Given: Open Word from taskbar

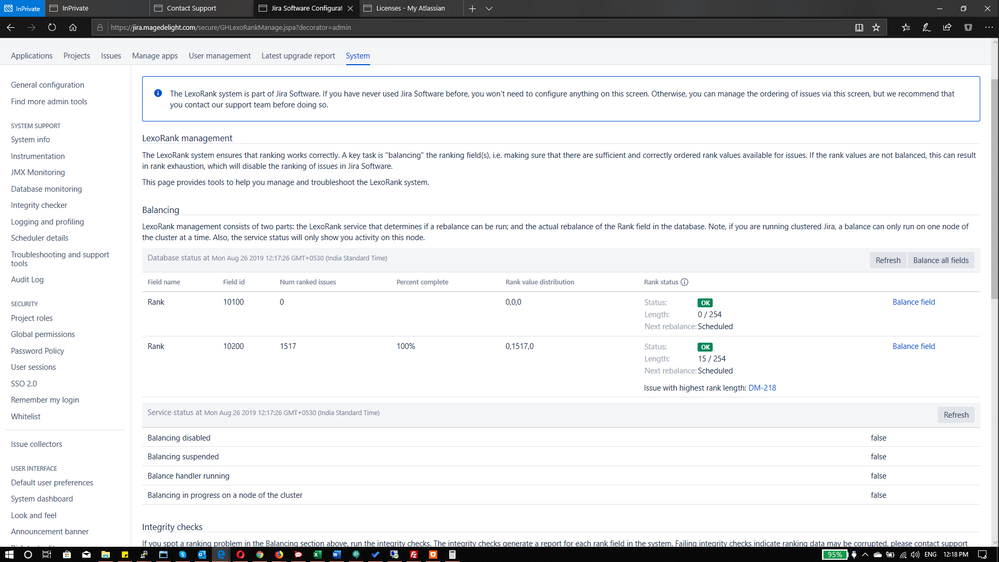Looking at the screenshot, I should 336,554.
